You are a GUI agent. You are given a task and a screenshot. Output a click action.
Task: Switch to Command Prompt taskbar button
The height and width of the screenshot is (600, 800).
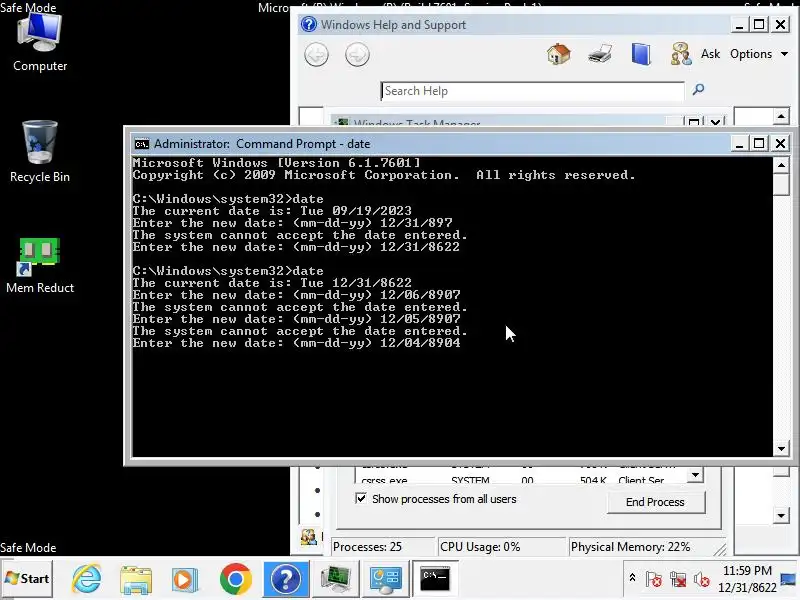[435, 579]
